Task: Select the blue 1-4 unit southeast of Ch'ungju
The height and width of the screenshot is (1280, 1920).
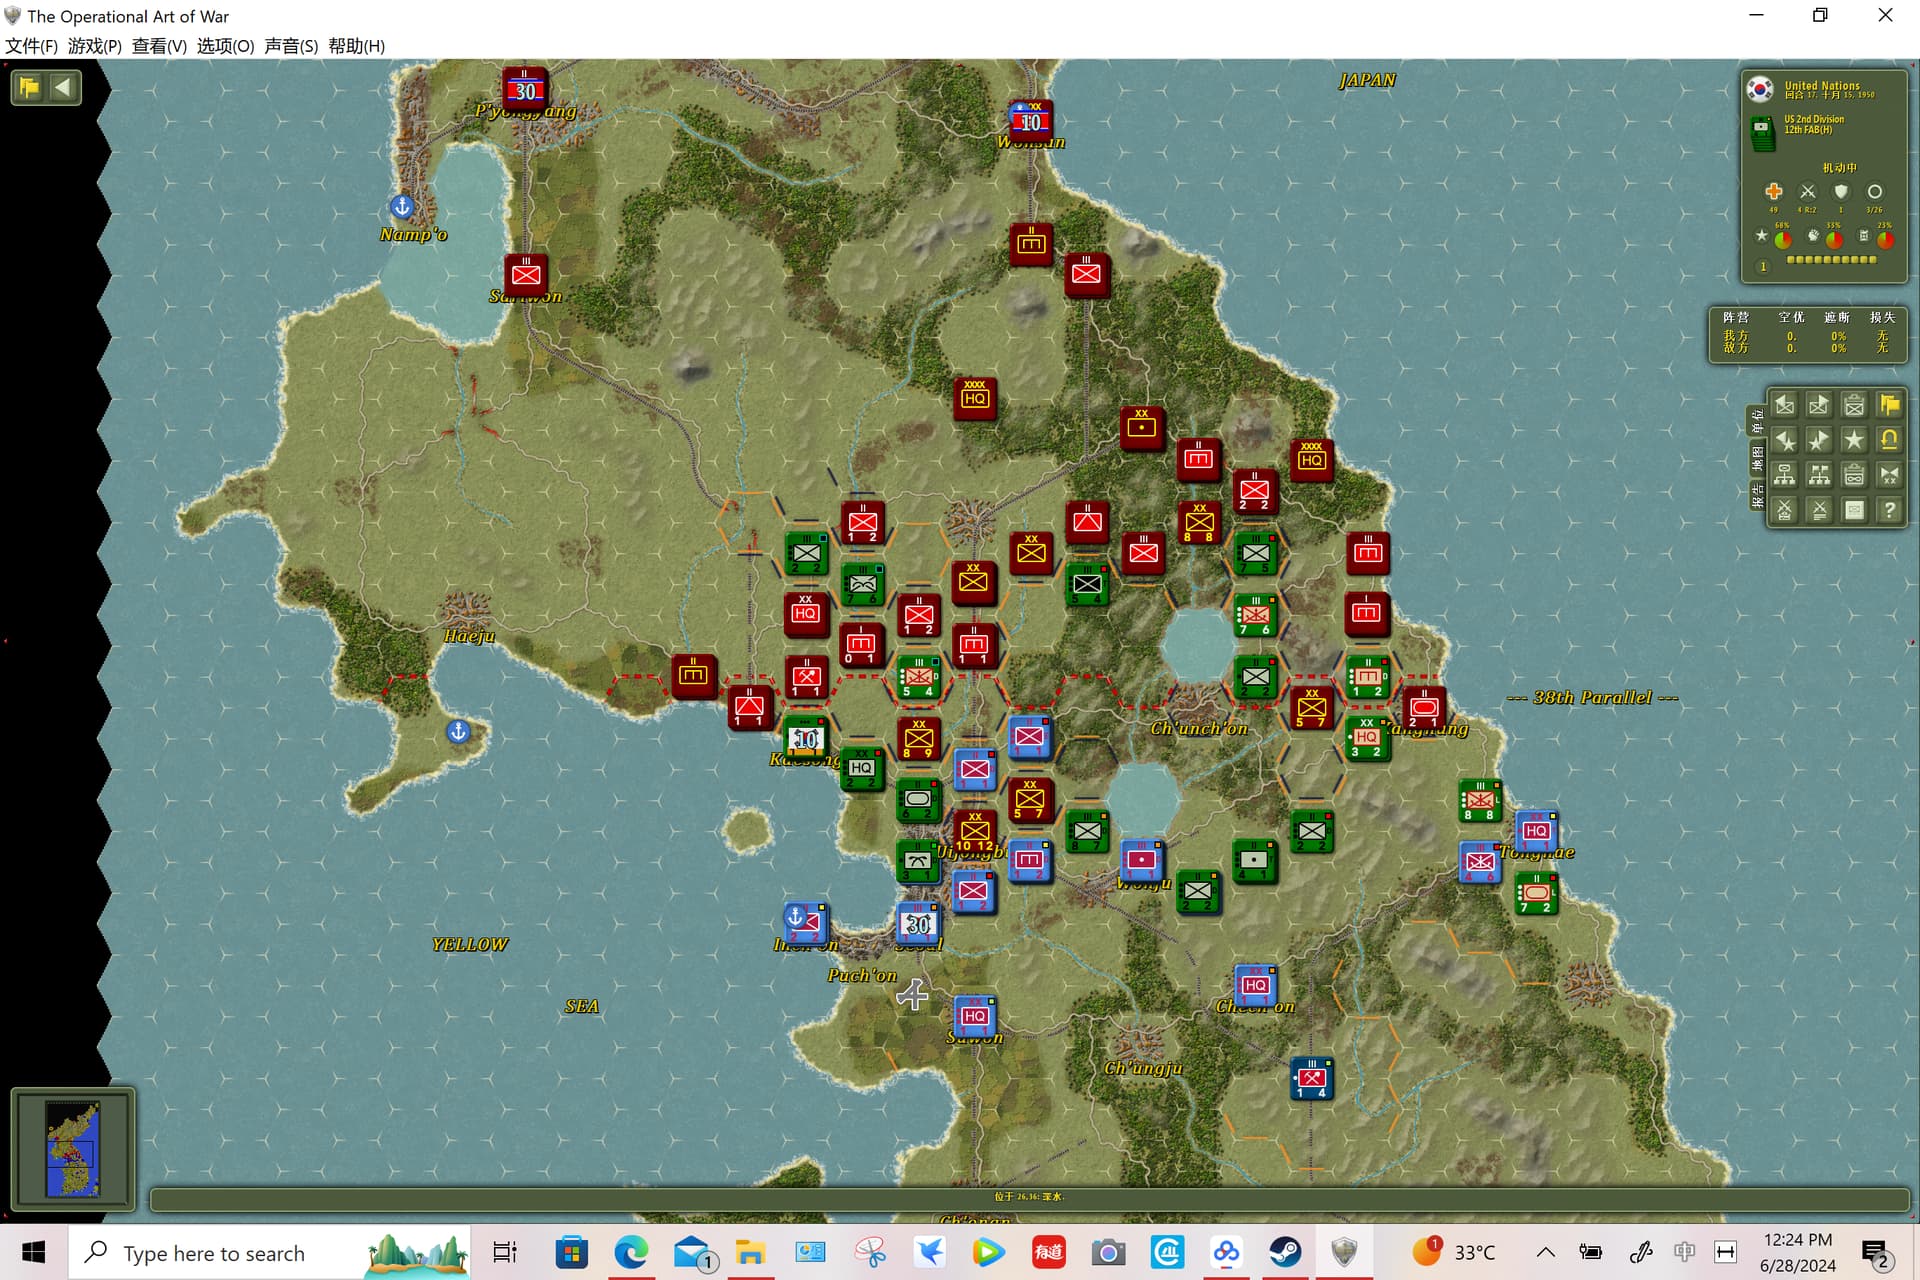Action: 1311,1078
